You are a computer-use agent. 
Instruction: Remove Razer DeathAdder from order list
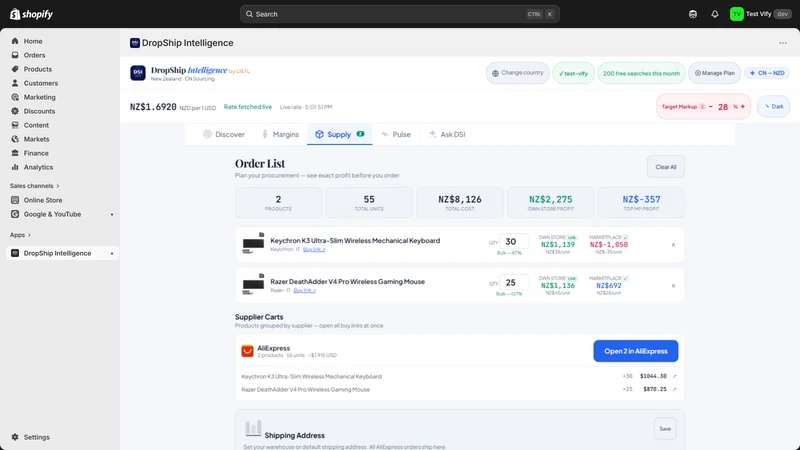[673, 286]
